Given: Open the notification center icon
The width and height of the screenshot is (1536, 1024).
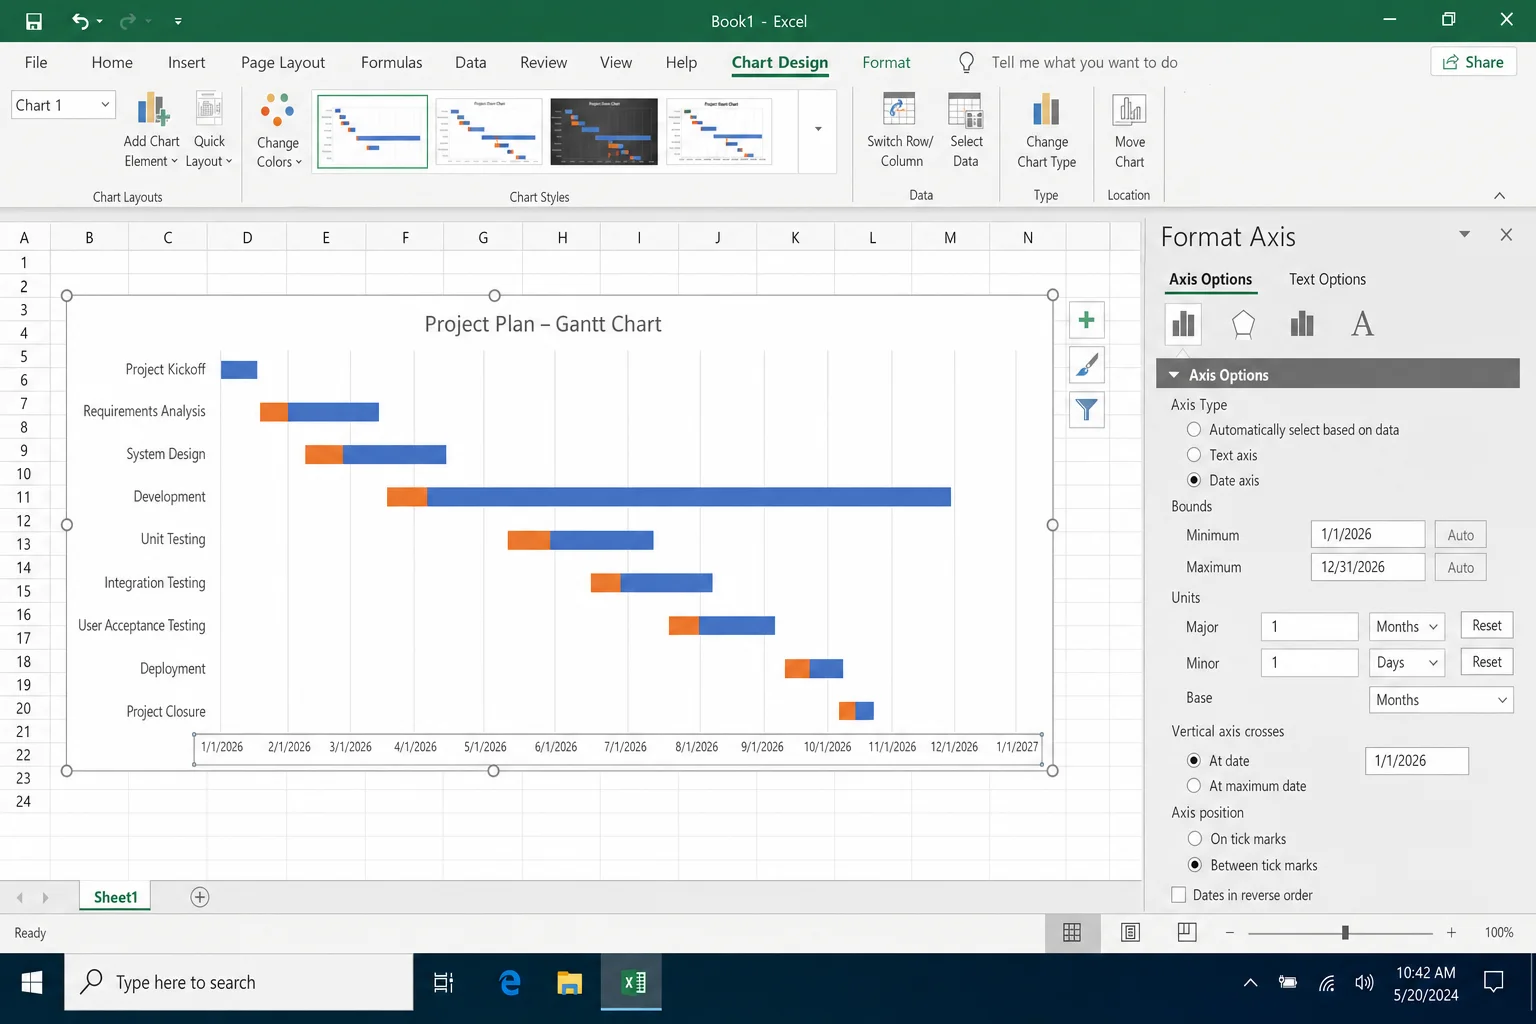Looking at the screenshot, I should point(1494,982).
